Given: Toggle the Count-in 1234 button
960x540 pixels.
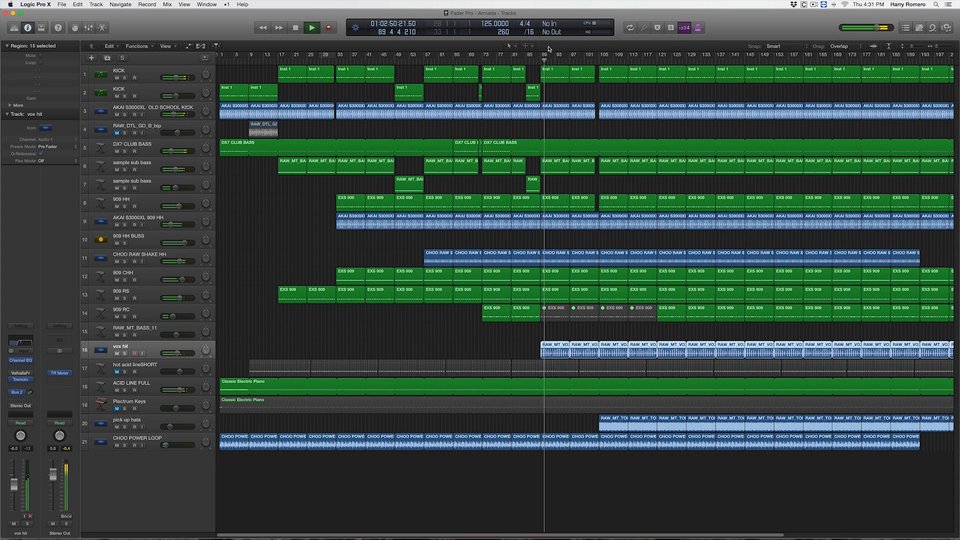Looking at the screenshot, I should click(x=684, y=28).
